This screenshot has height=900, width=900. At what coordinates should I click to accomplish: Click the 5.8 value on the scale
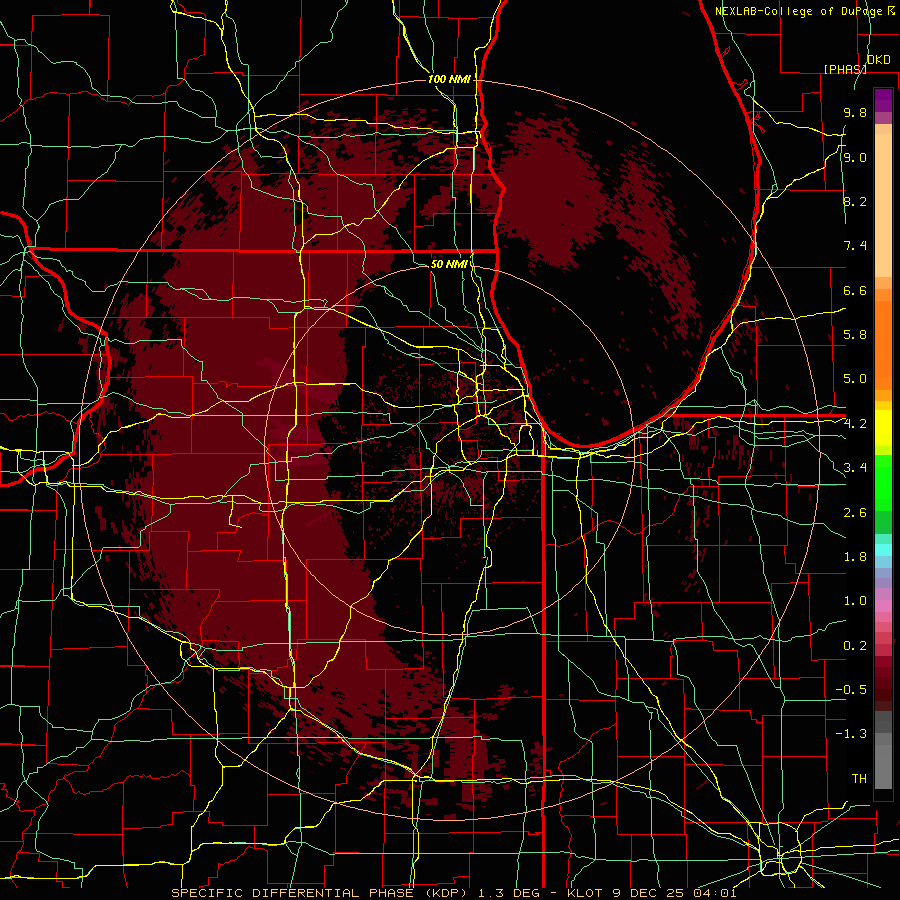tap(855, 335)
